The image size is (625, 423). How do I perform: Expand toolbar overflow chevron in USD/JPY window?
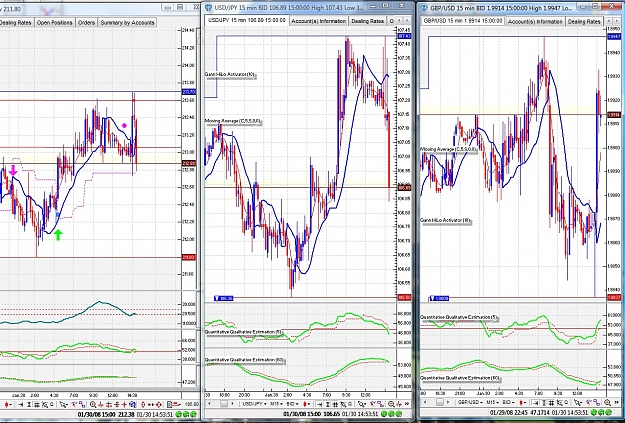(407, 404)
